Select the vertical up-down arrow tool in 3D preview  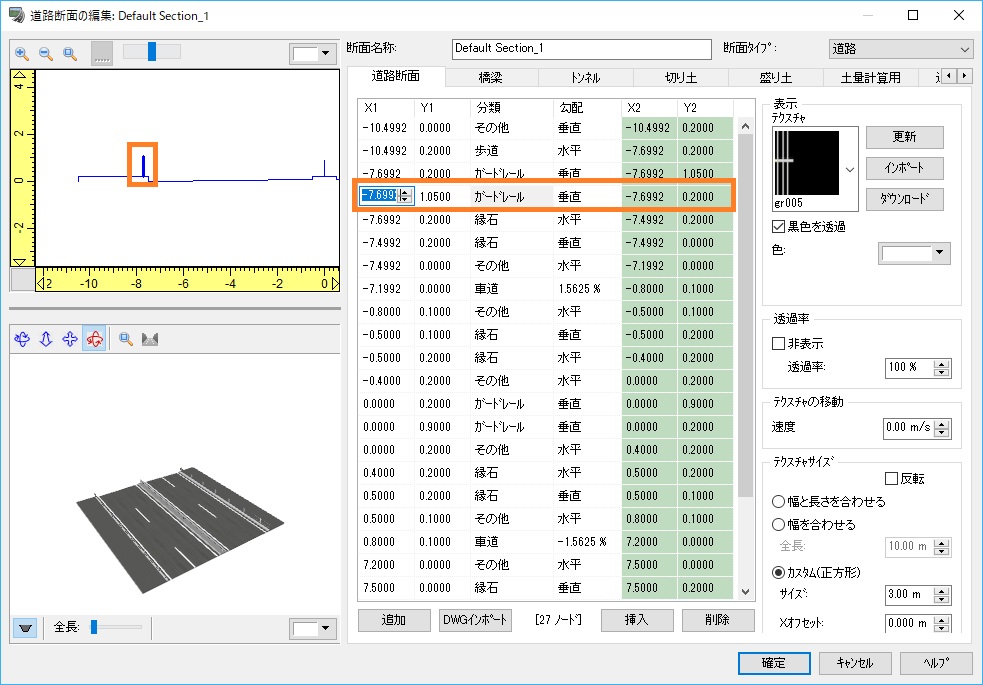(x=46, y=339)
